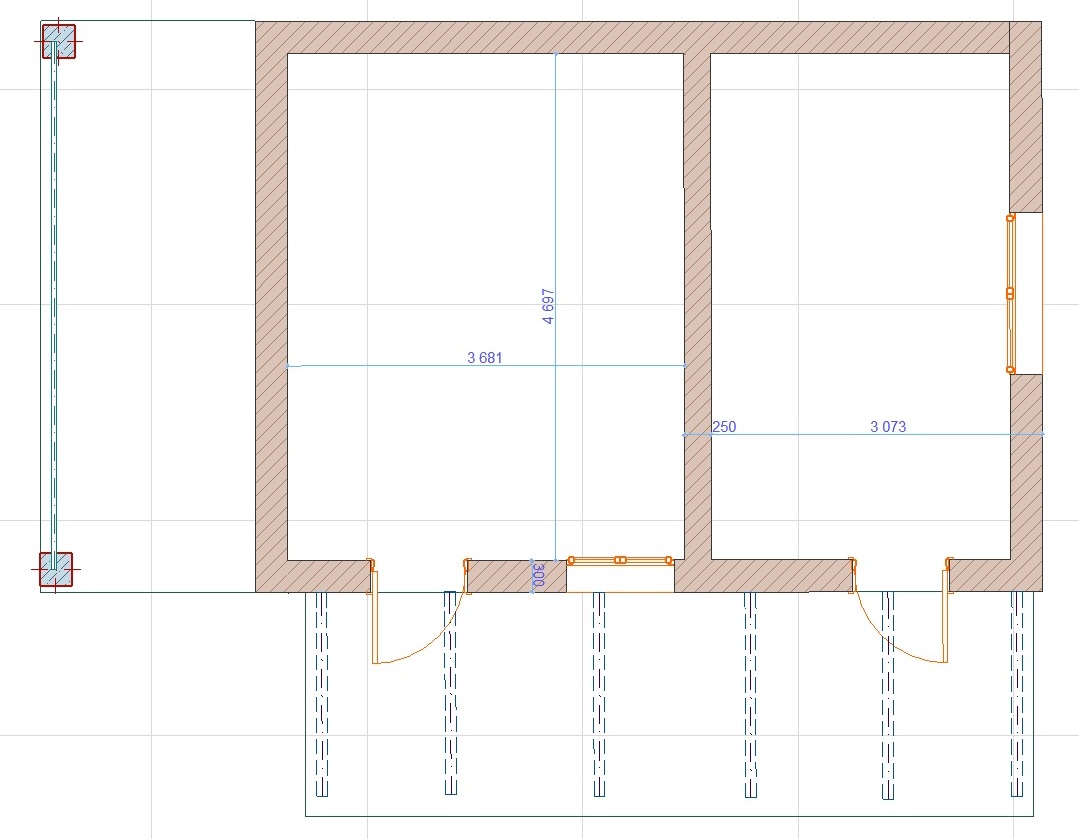Image resolution: width=1079 pixels, height=839 pixels.
Task: Select the 4 697 vertical dimension text
Action: (548, 306)
